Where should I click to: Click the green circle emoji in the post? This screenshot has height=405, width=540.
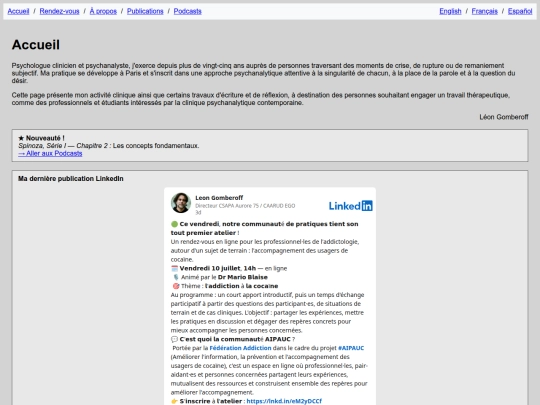click(175, 224)
